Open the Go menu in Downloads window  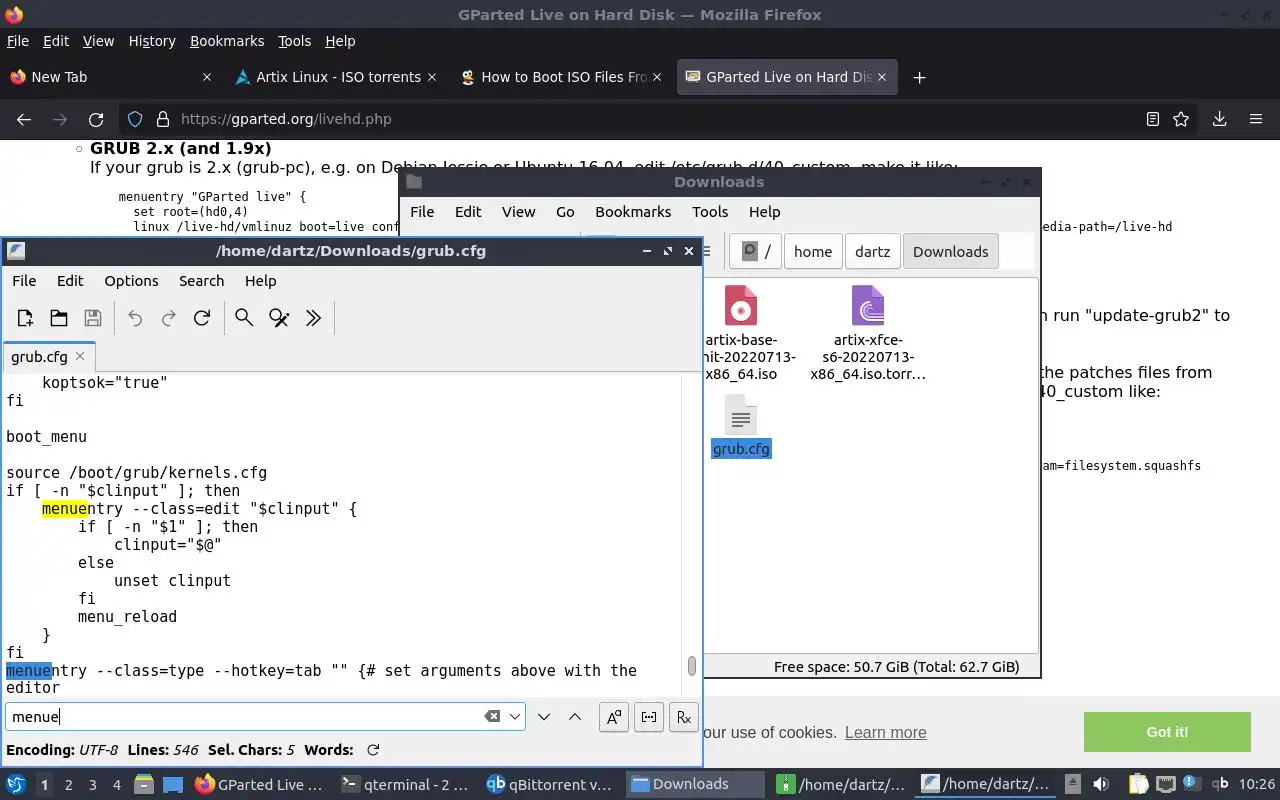coord(565,212)
